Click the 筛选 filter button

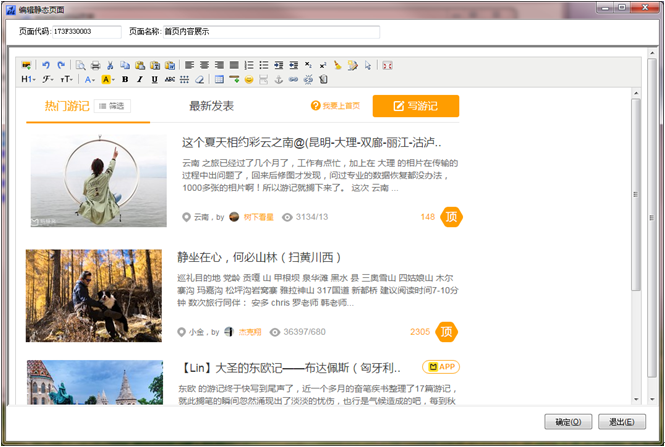(x=112, y=106)
